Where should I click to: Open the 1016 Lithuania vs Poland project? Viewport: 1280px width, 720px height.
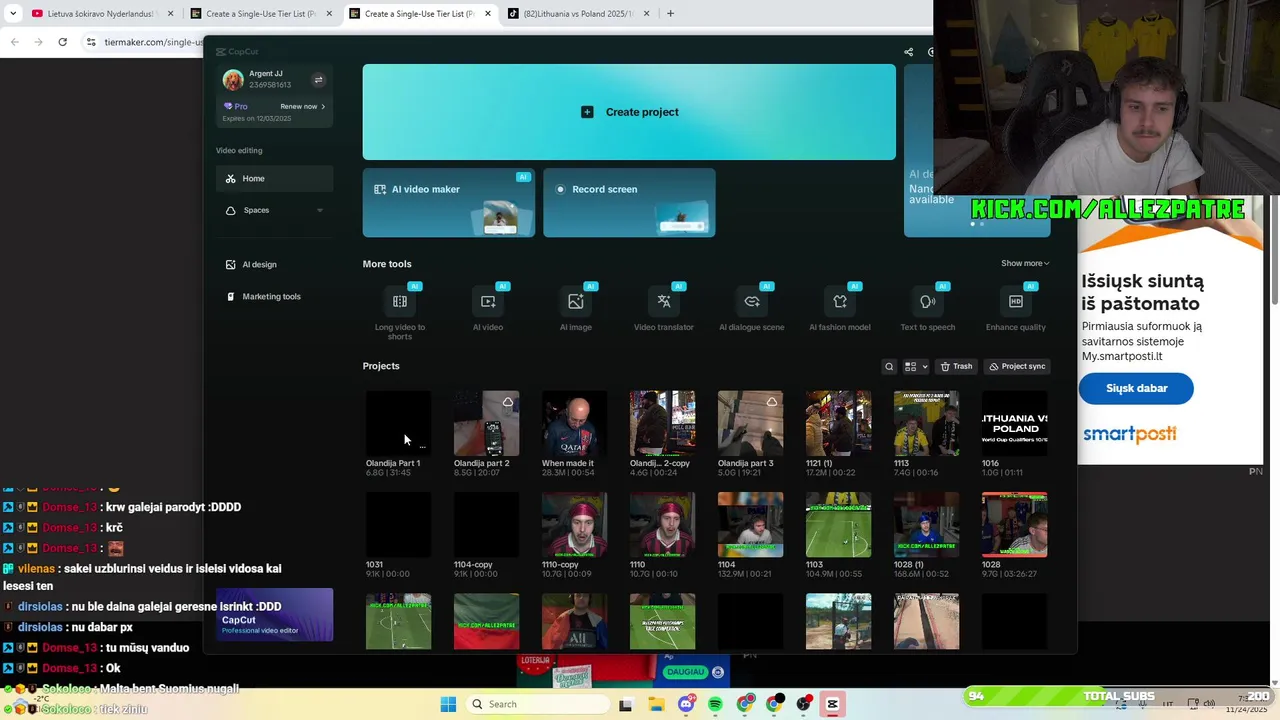pyautogui.click(x=1014, y=423)
